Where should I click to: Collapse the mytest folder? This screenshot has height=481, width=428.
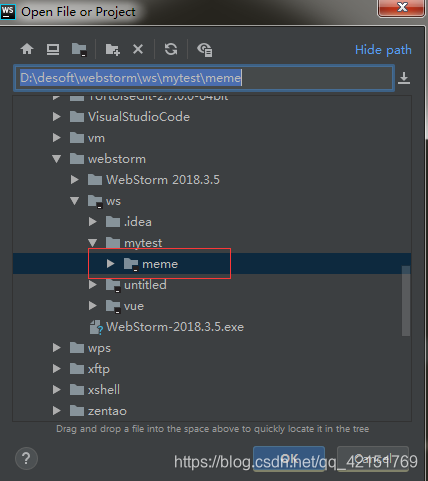[93, 243]
